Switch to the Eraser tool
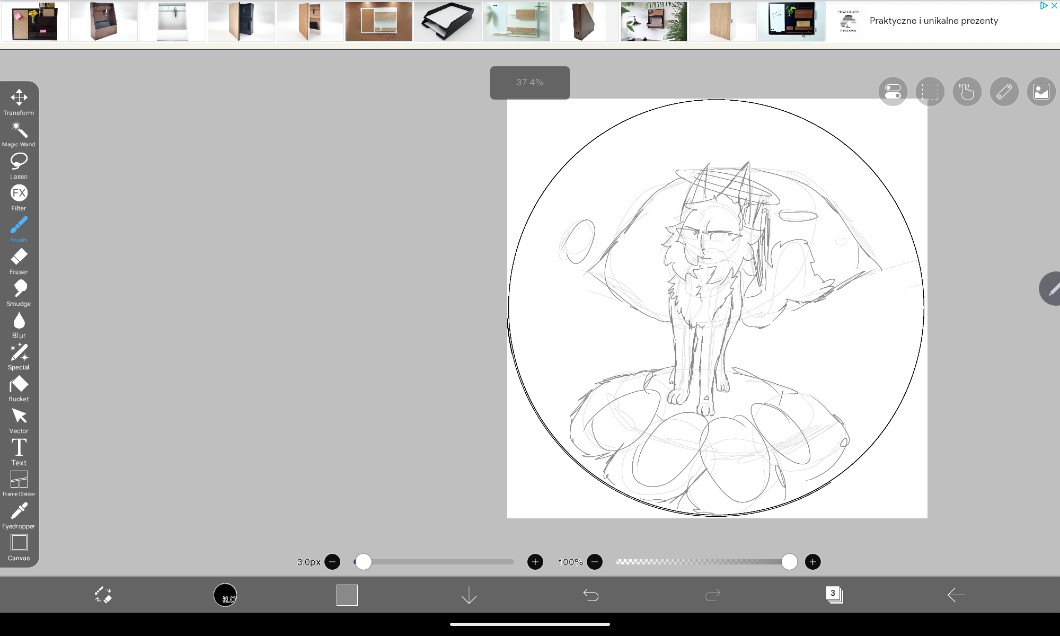1060x636 pixels. pyautogui.click(x=19, y=259)
